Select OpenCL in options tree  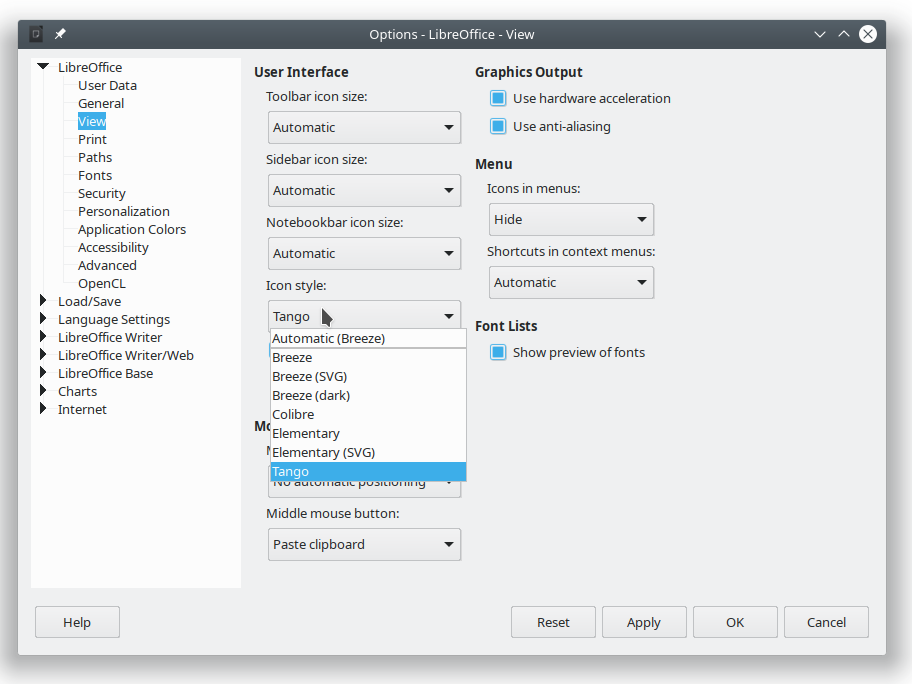(x=102, y=284)
